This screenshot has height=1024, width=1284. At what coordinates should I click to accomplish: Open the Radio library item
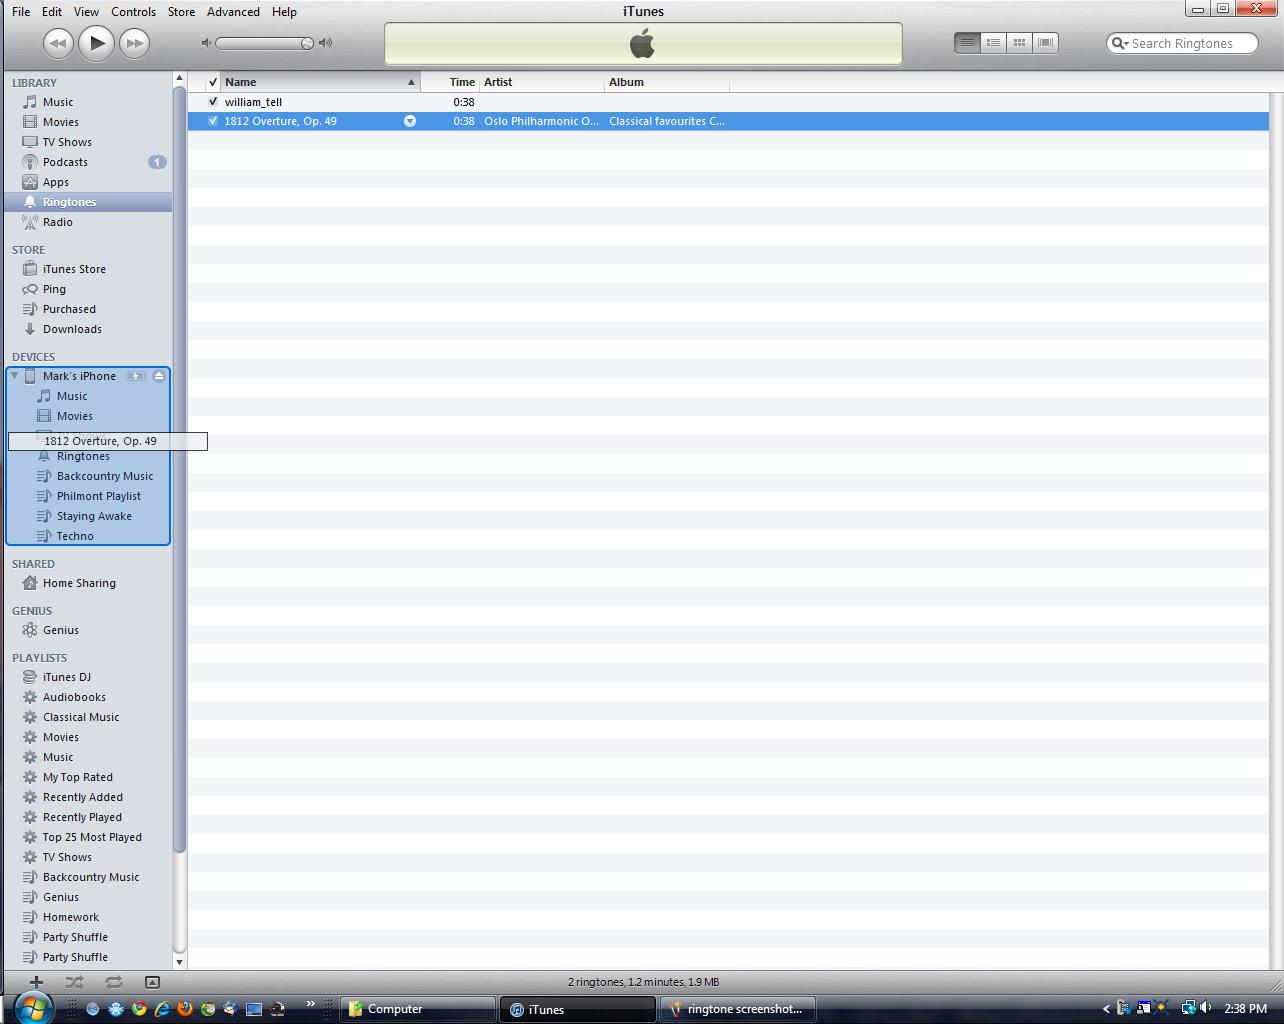(57, 222)
